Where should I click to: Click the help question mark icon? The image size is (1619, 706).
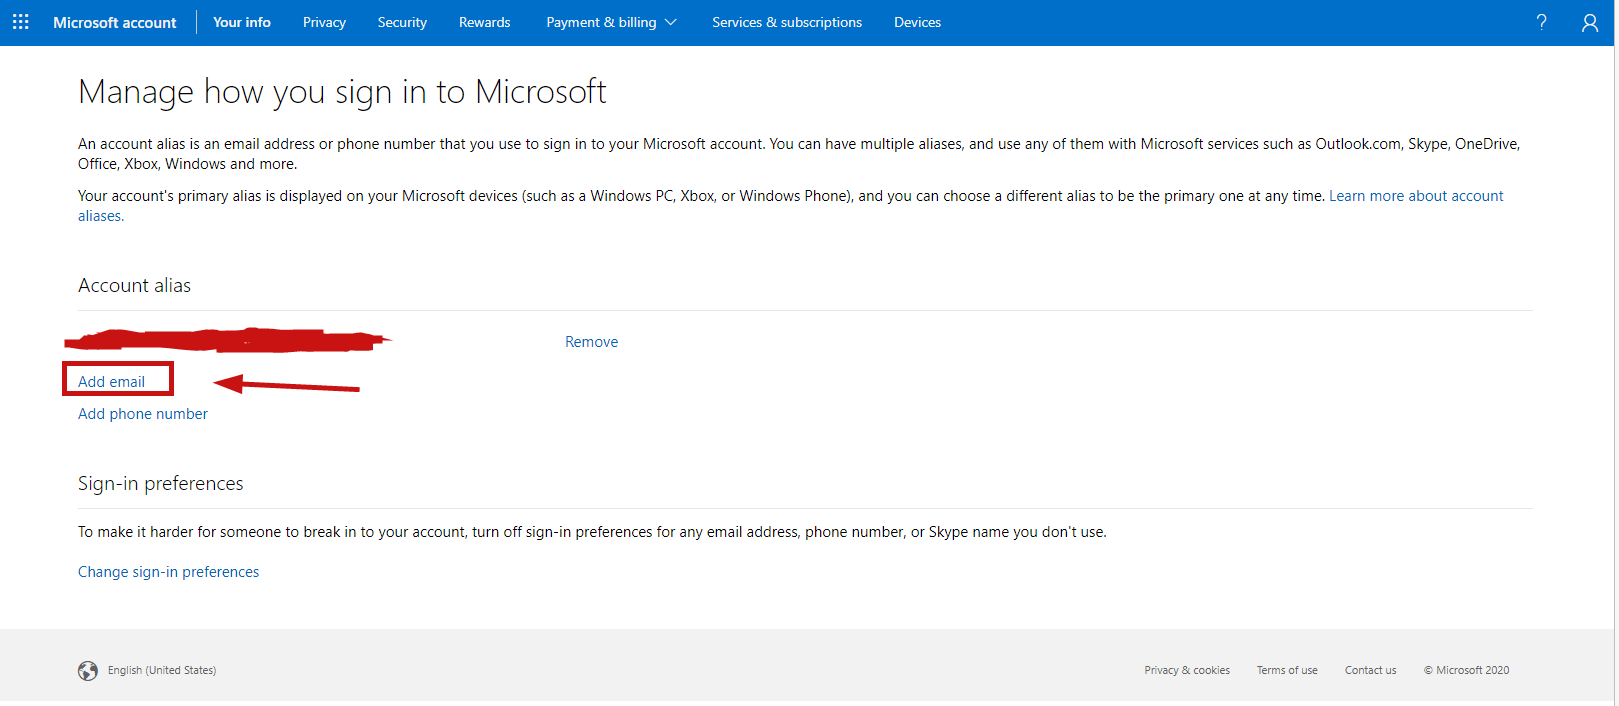point(1541,22)
